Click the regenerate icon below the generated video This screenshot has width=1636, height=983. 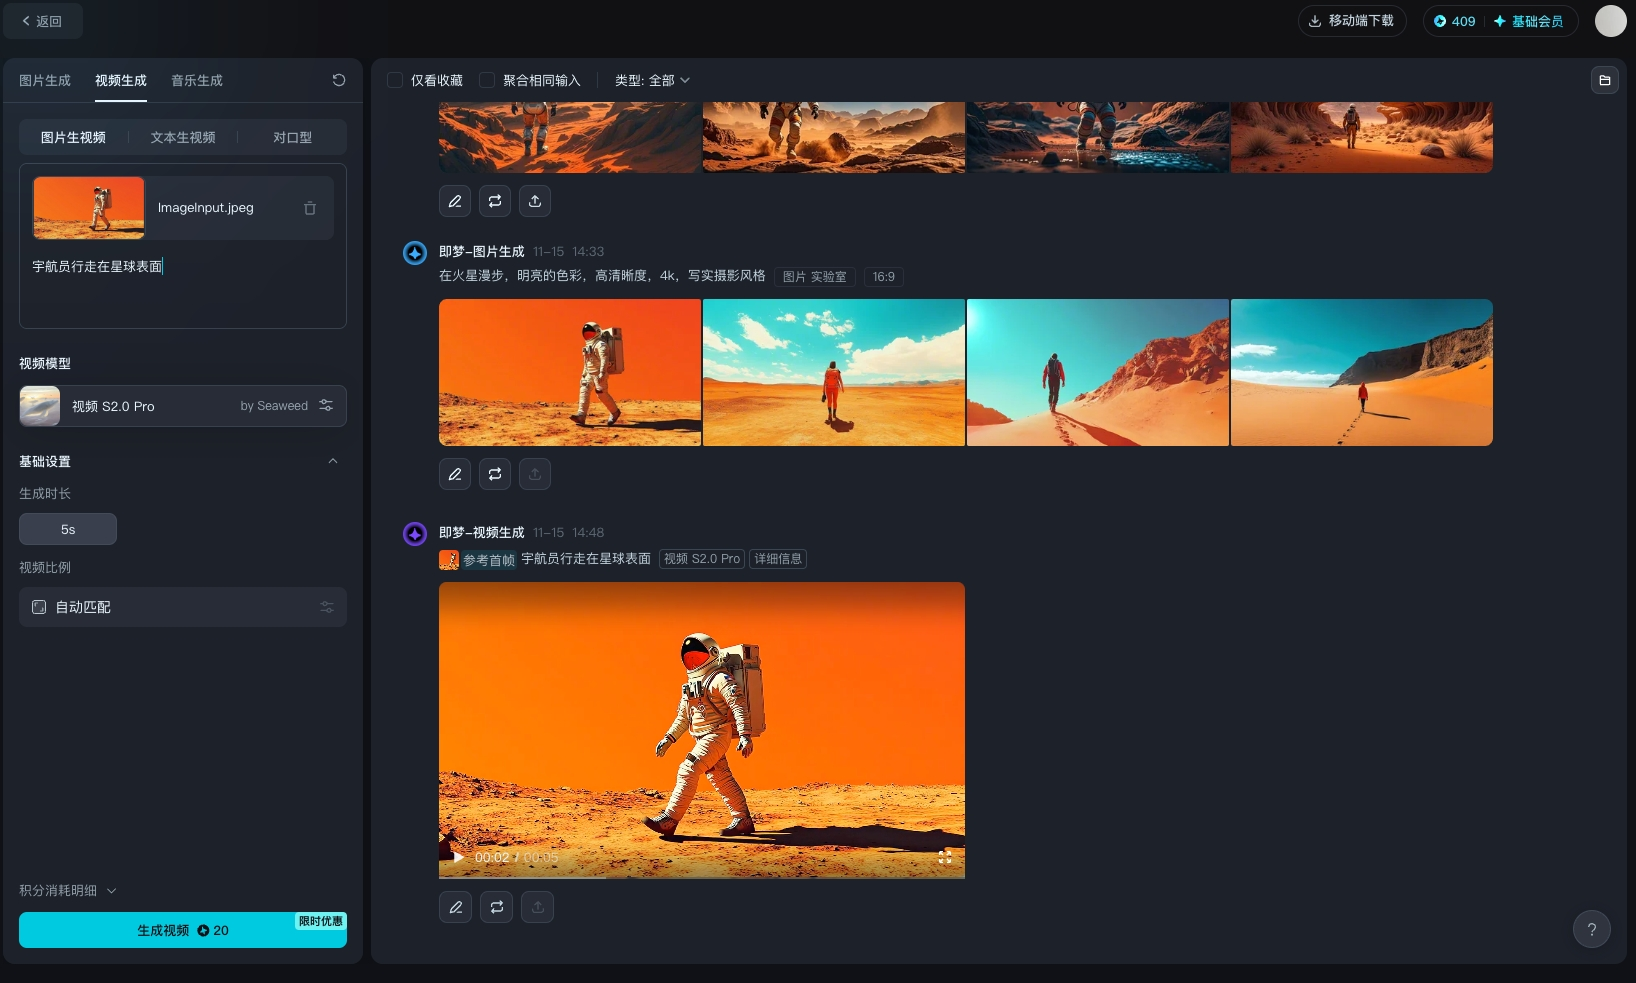click(496, 907)
